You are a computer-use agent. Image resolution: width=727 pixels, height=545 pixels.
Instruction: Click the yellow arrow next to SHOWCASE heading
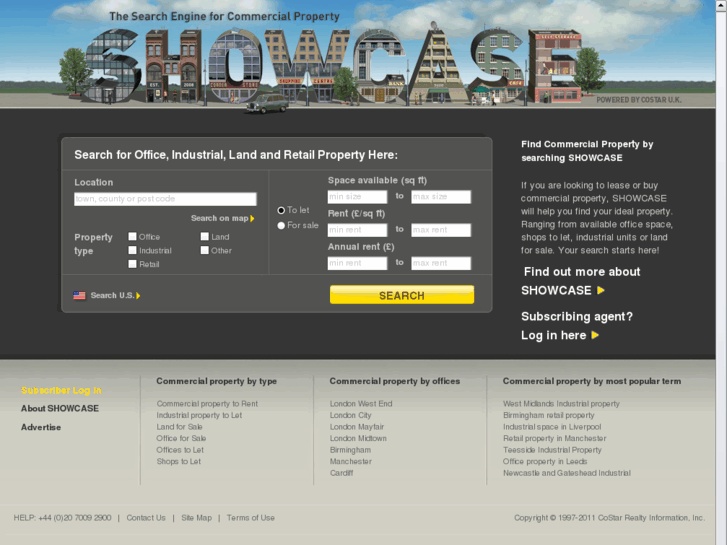(x=601, y=290)
